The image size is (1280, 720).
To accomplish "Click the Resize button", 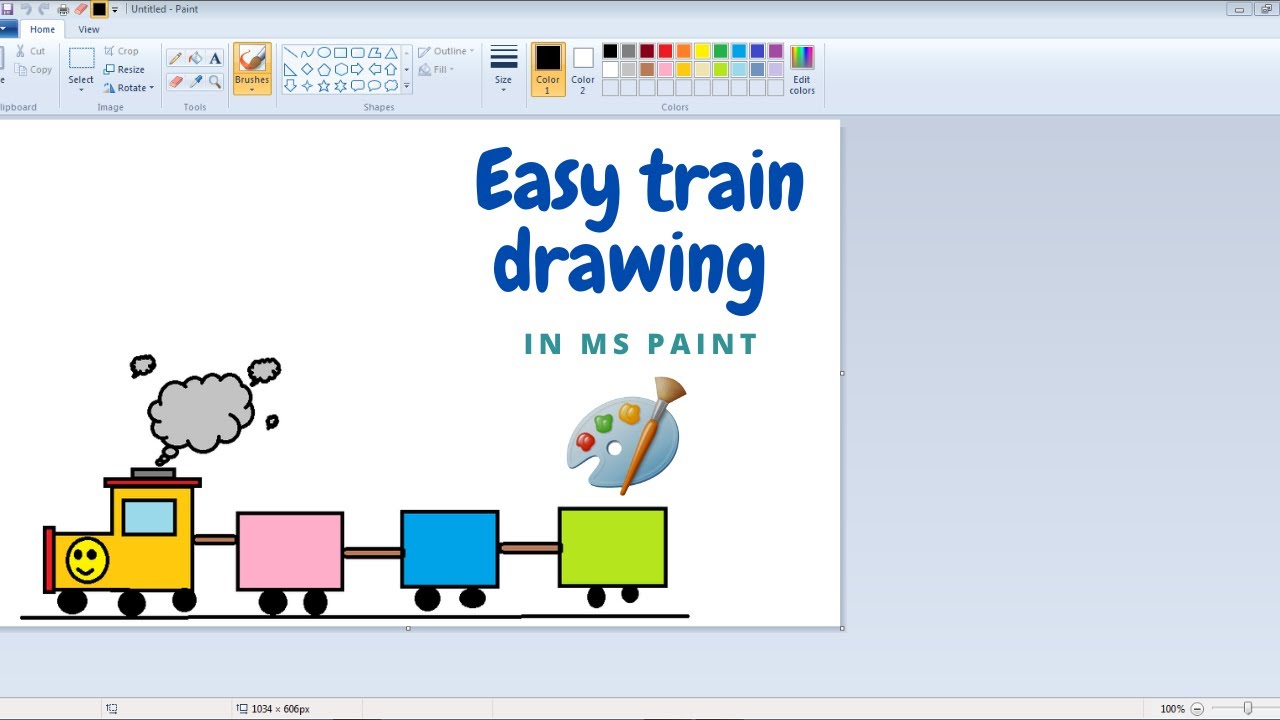I will coord(124,70).
